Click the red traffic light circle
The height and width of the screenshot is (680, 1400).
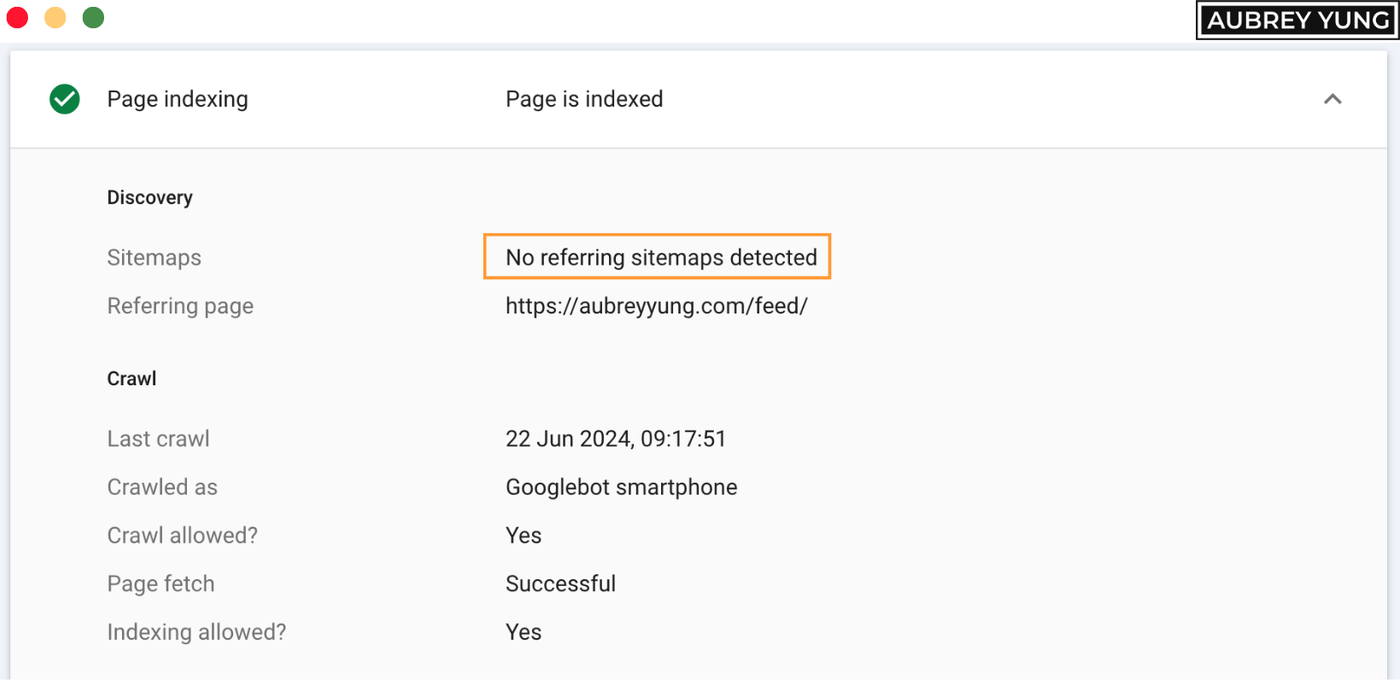pos(17,17)
